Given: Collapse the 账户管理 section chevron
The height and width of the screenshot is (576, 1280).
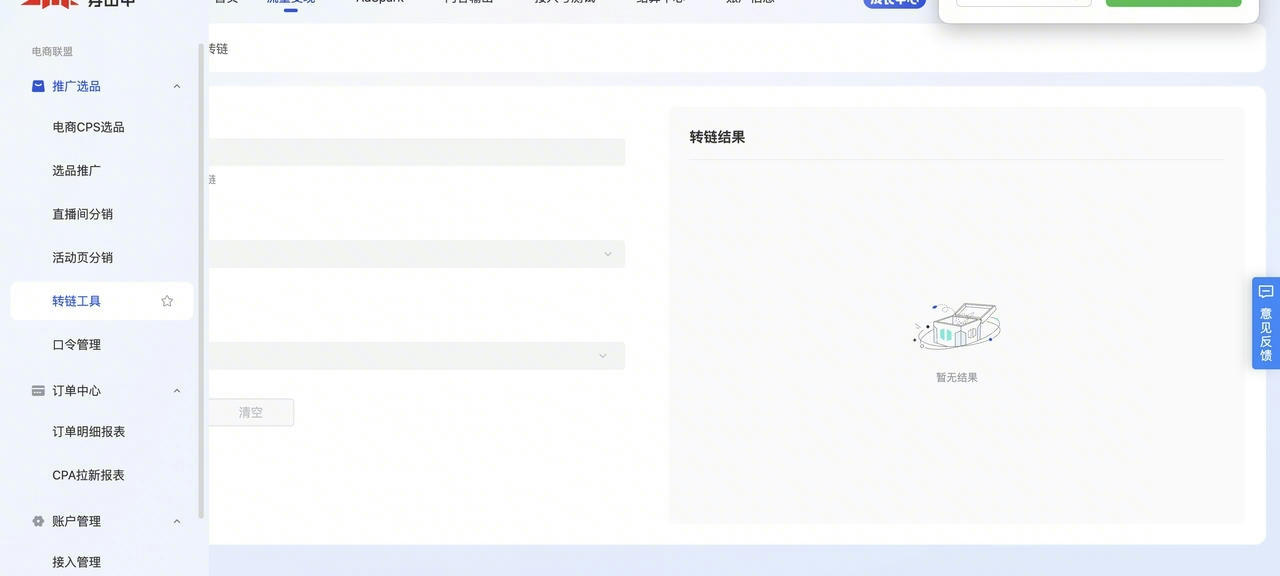Looking at the screenshot, I should click(177, 521).
